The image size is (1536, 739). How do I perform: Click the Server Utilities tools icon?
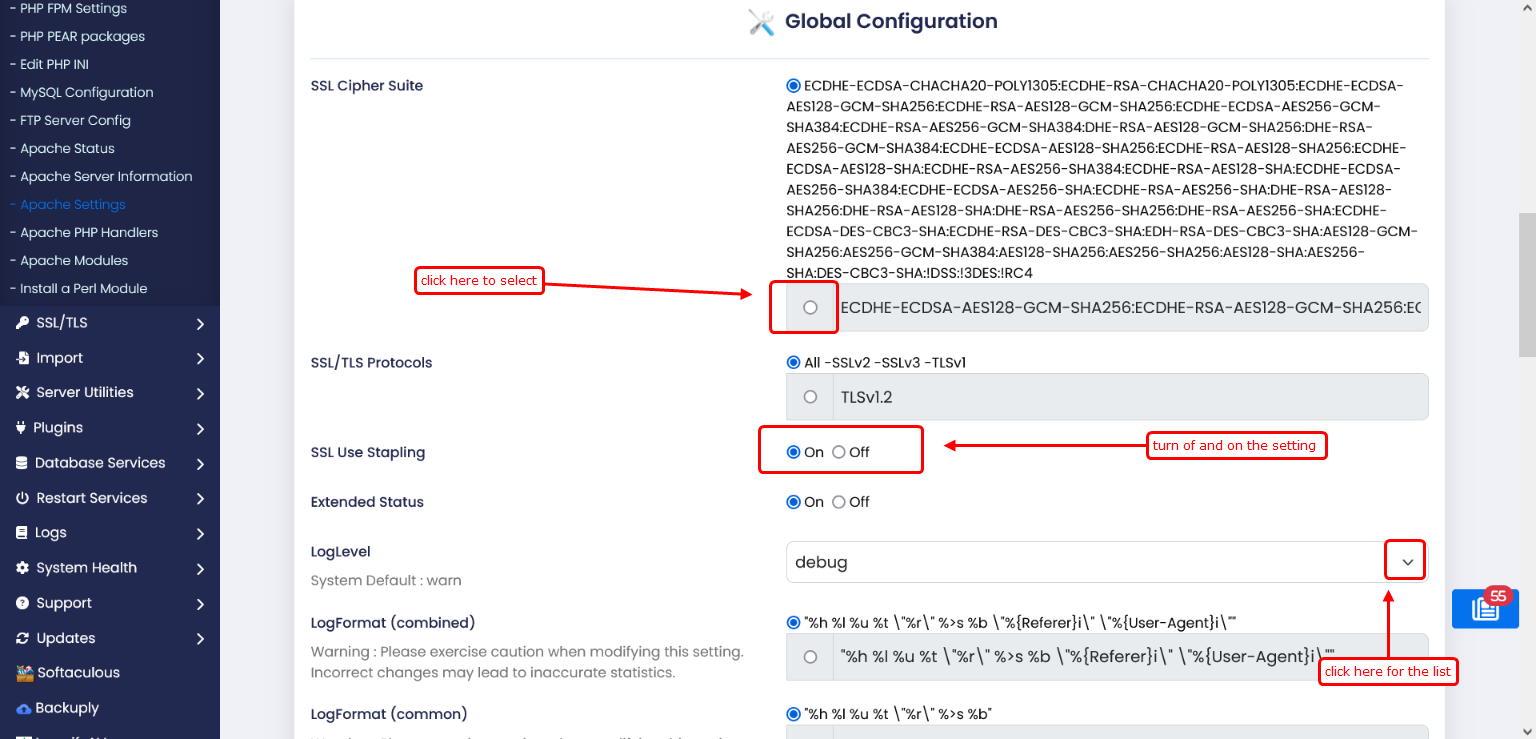pyautogui.click(x=22, y=393)
